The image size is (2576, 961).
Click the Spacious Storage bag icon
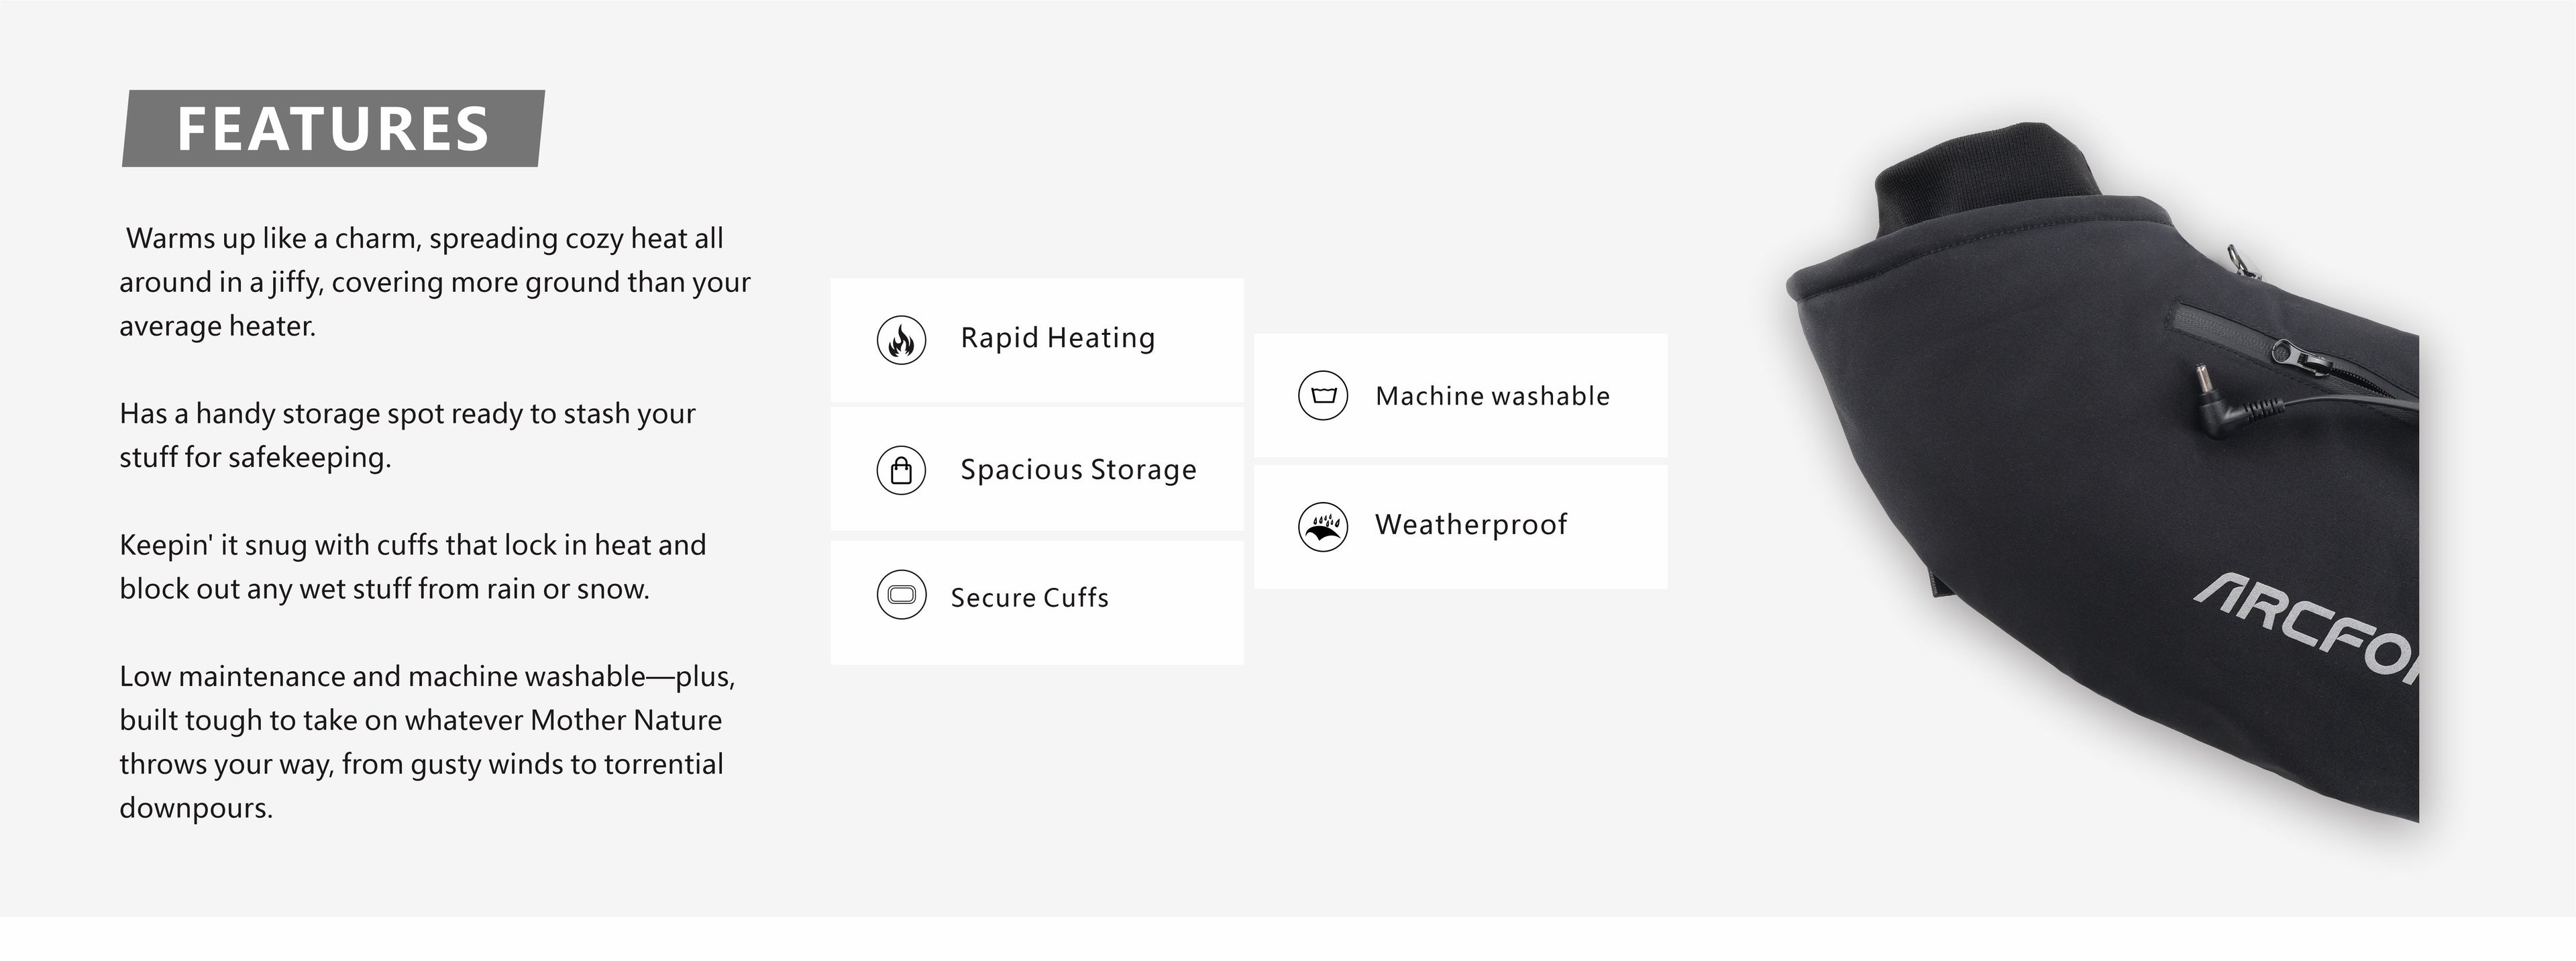pos(901,470)
